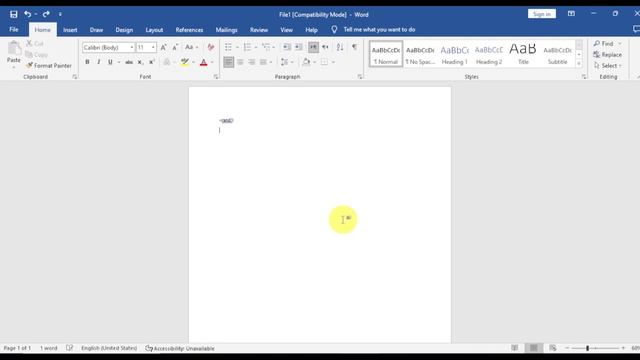Decrease paragraph indent

click(x=287, y=47)
